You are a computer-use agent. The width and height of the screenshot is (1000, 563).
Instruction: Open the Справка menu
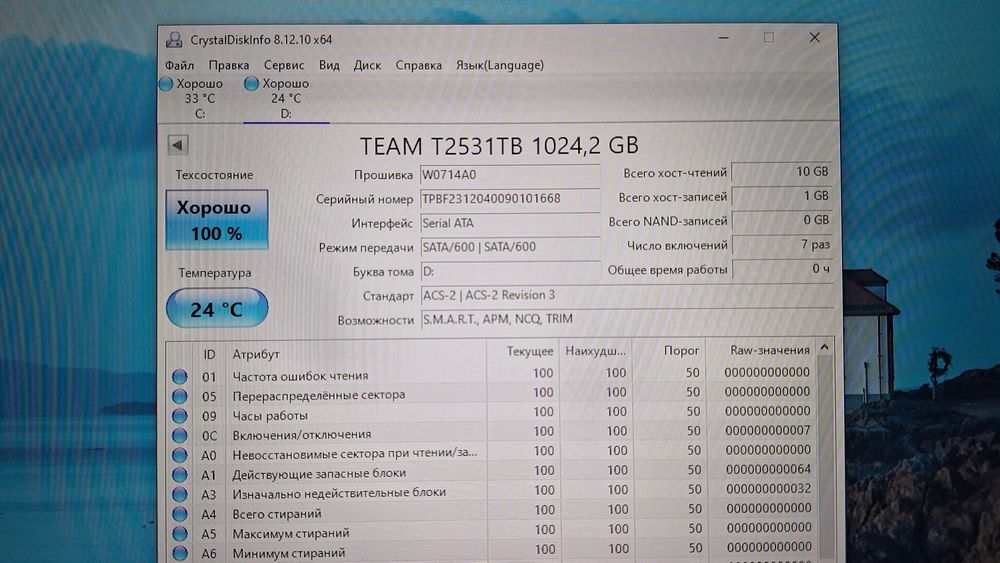(418, 65)
